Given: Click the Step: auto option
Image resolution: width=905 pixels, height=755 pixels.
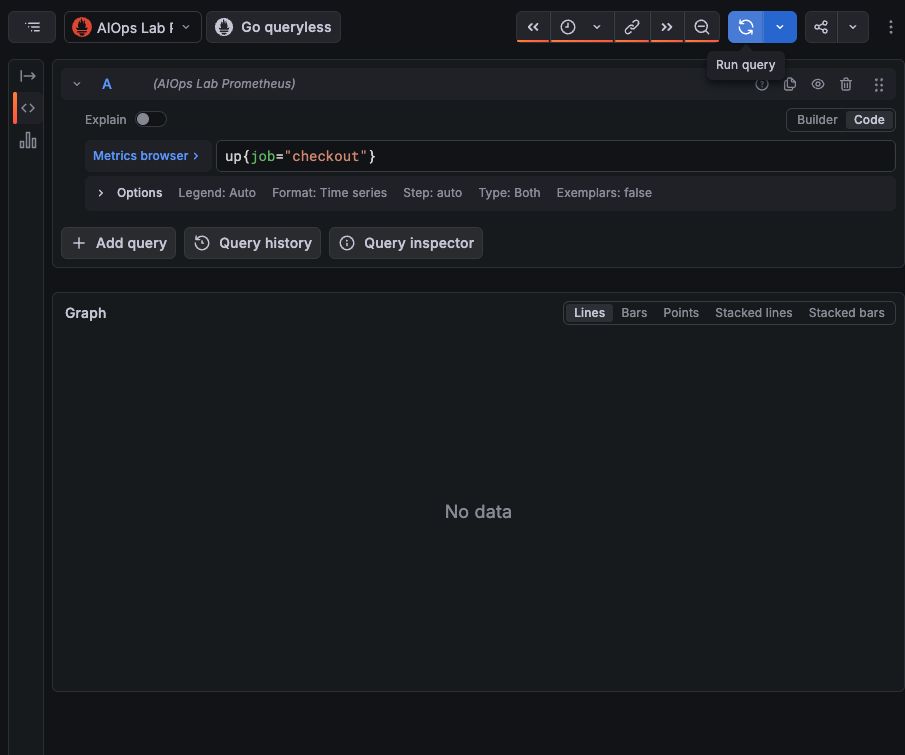Looking at the screenshot, I should (x=432, y=193).
